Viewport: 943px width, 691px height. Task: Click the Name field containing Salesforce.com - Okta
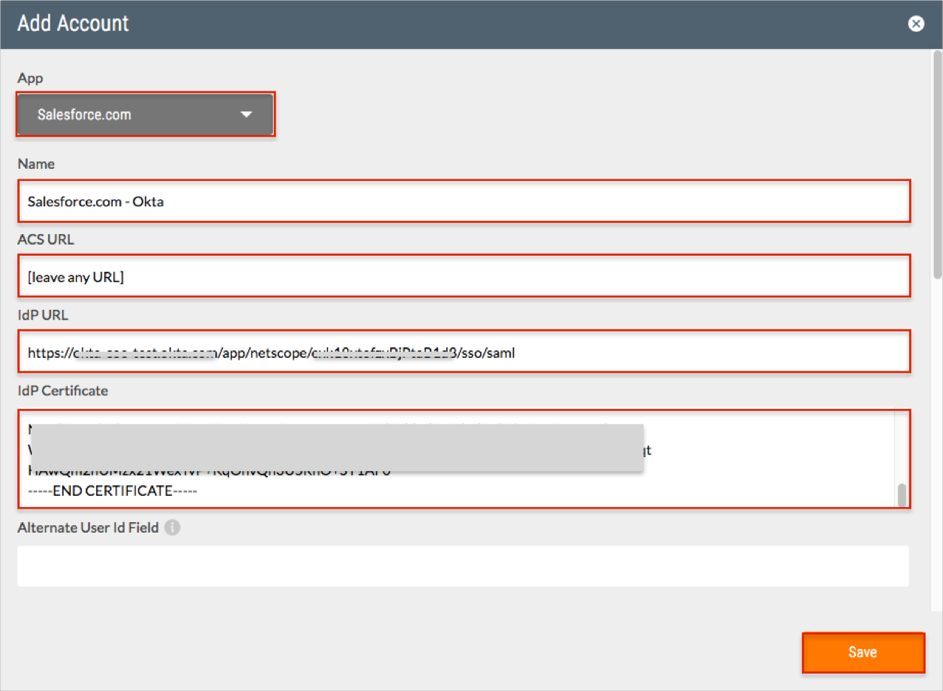point(463,201)
